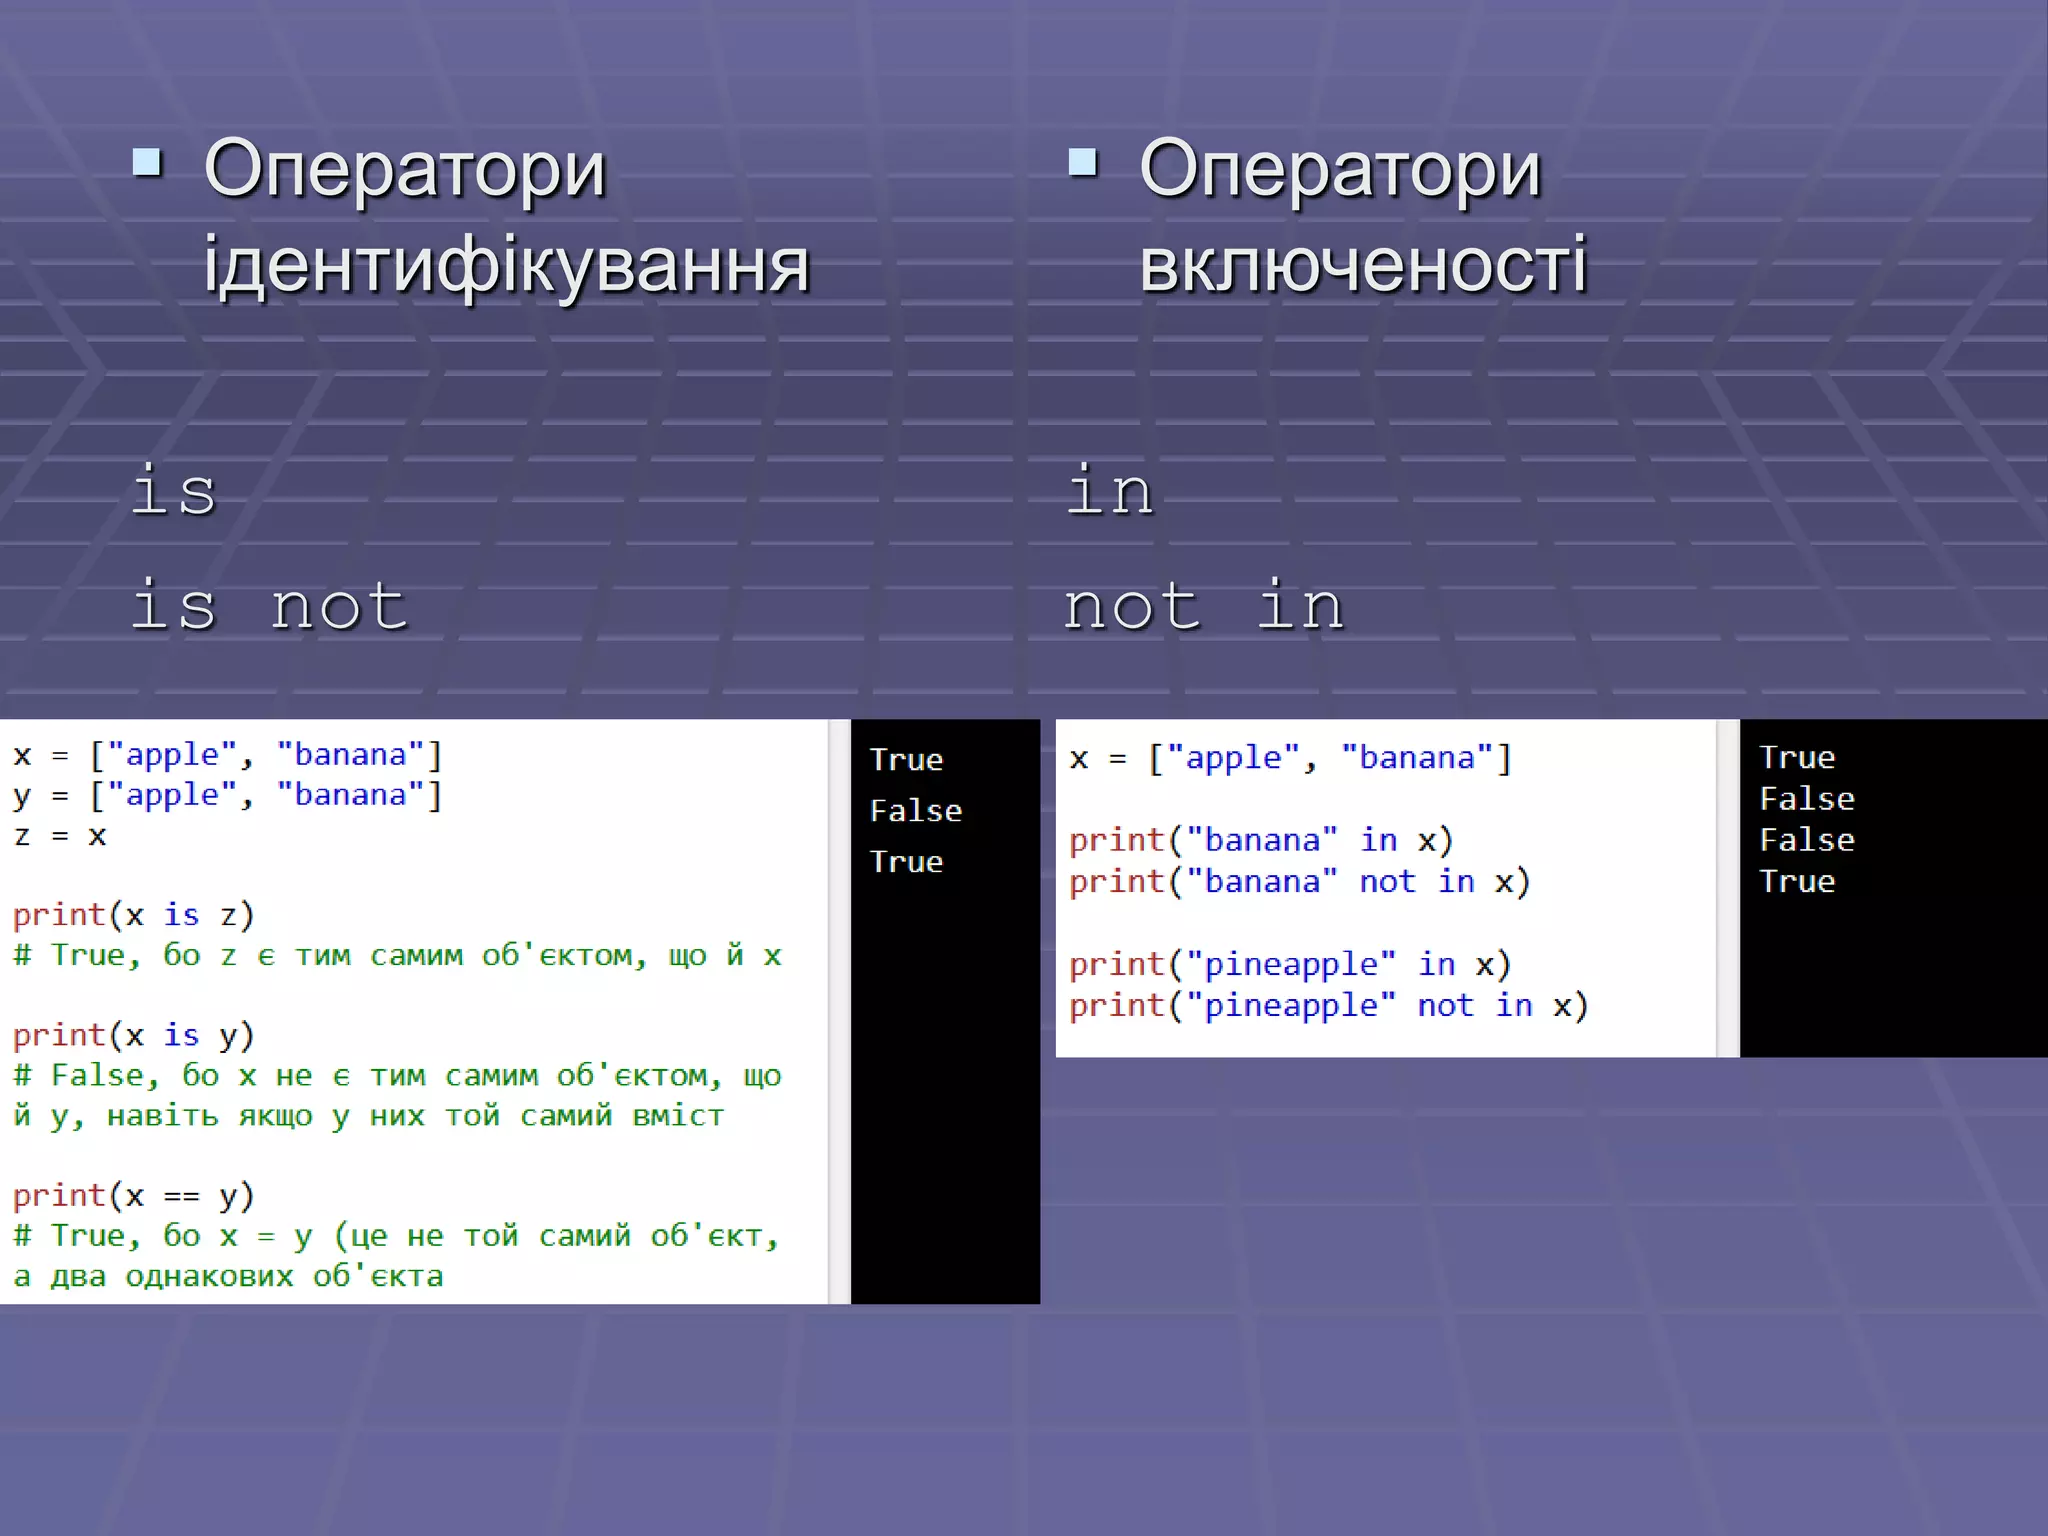The image size is (2048, 1536).
Task: Click the code line 'print(x is y)'
Action: 133,1035
